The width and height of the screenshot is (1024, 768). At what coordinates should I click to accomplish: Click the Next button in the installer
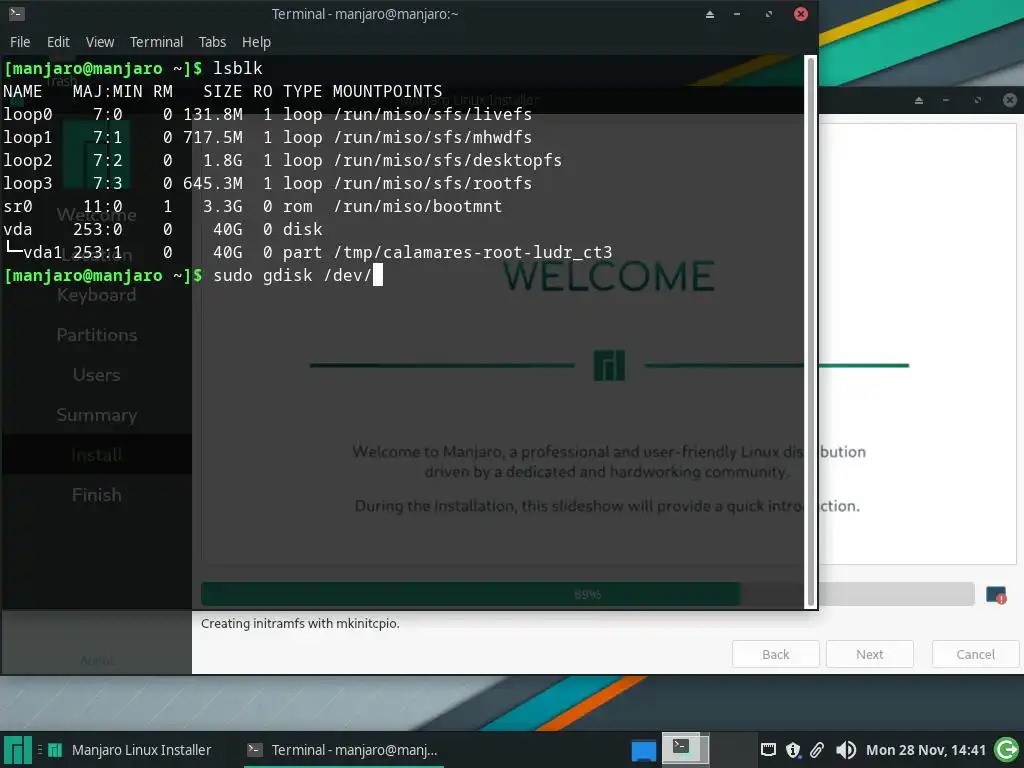click(869, 654)
